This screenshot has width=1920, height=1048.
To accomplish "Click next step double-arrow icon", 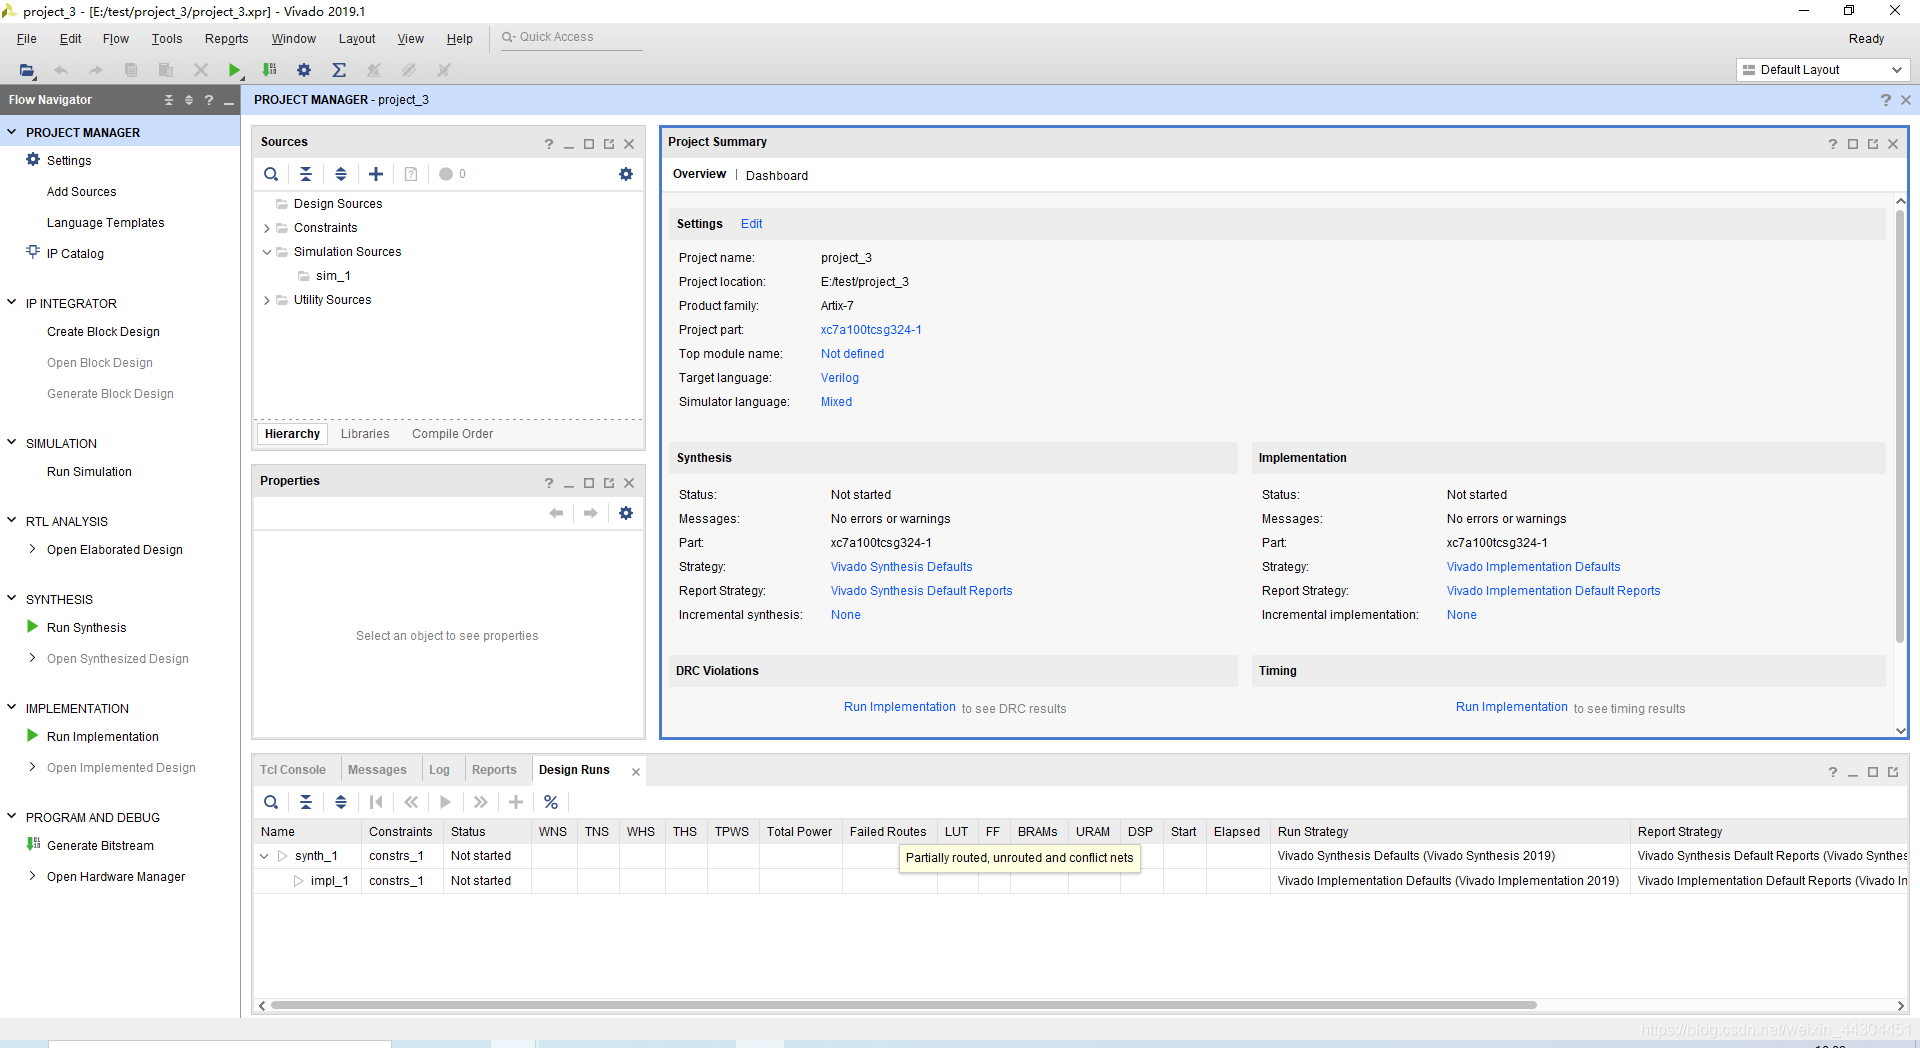I will 481,802.
